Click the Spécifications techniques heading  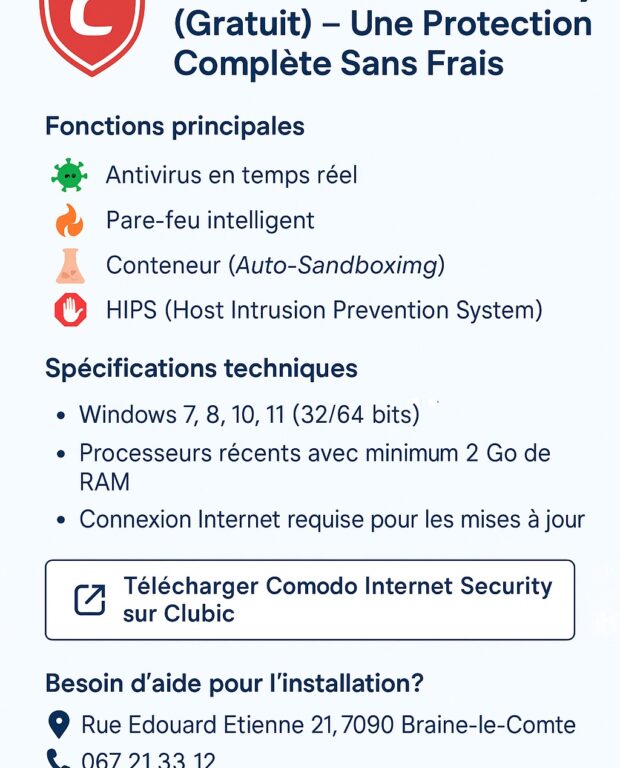[x=201, y=368]
